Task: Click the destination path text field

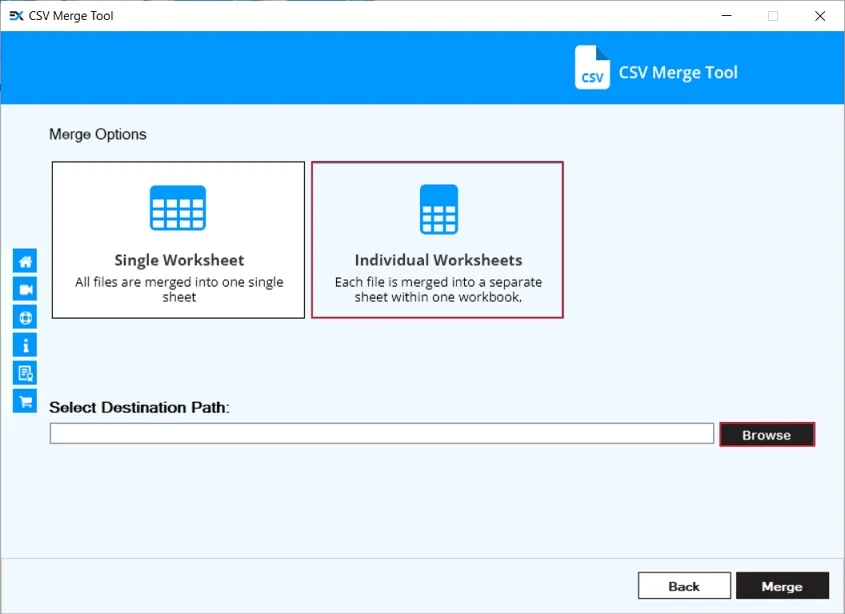Action: coord(381,434)
